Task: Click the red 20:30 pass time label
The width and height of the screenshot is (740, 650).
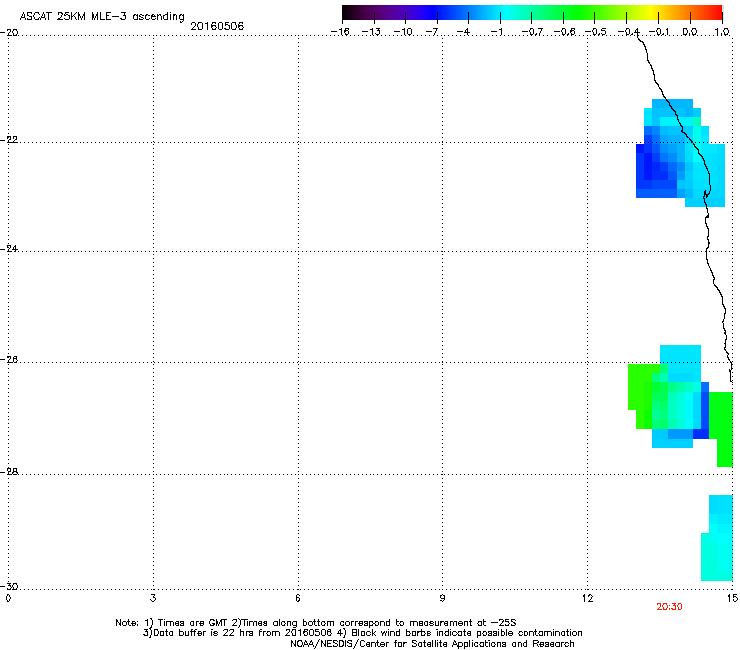Action: pyautogui.click(x=669, y=607)
